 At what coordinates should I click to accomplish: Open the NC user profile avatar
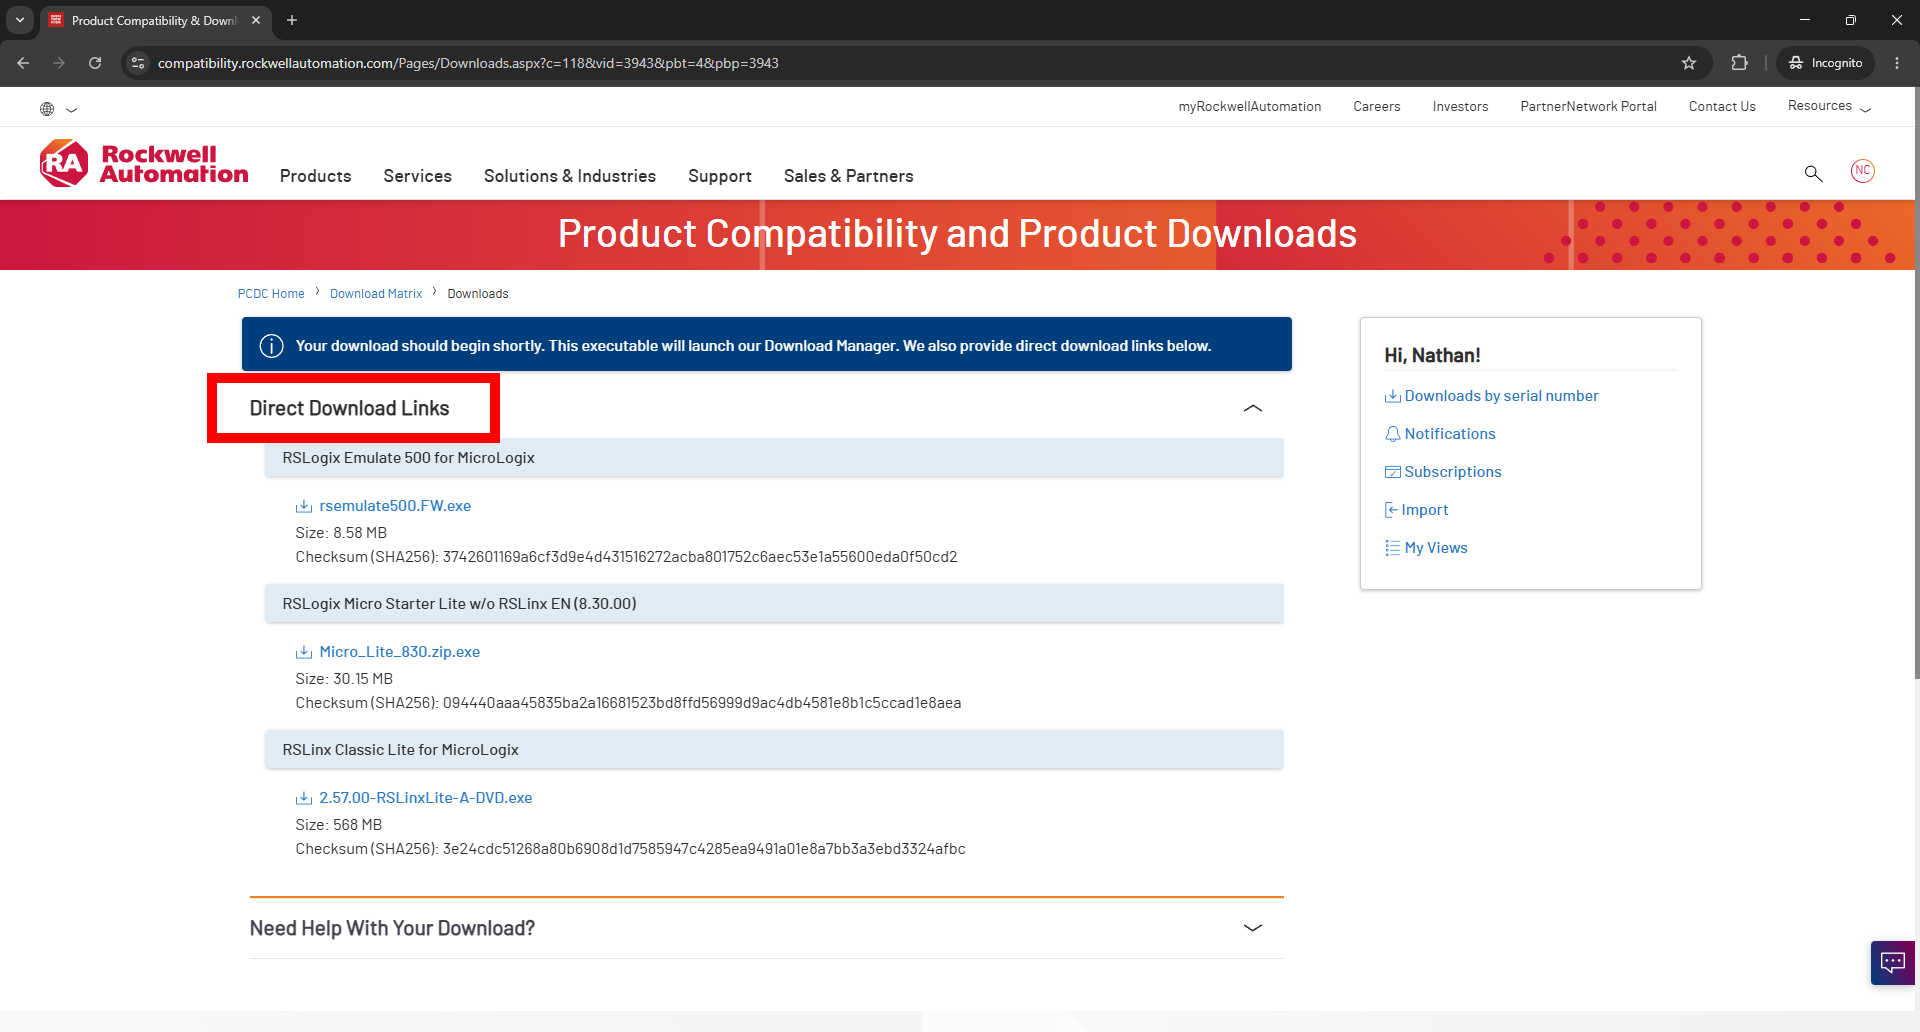(x=1862, y=171)
